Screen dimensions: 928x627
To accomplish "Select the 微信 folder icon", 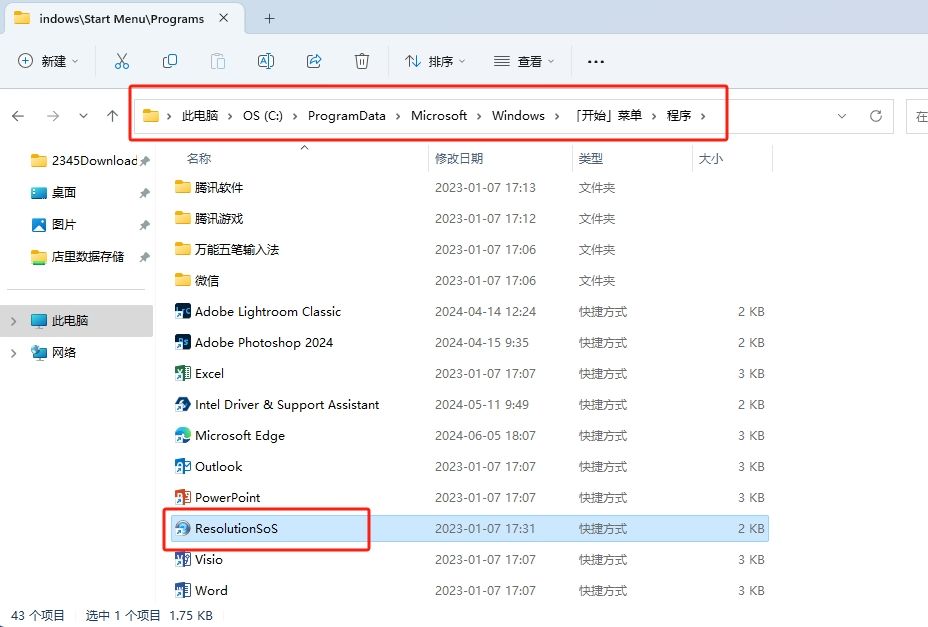I will (182, 280).
